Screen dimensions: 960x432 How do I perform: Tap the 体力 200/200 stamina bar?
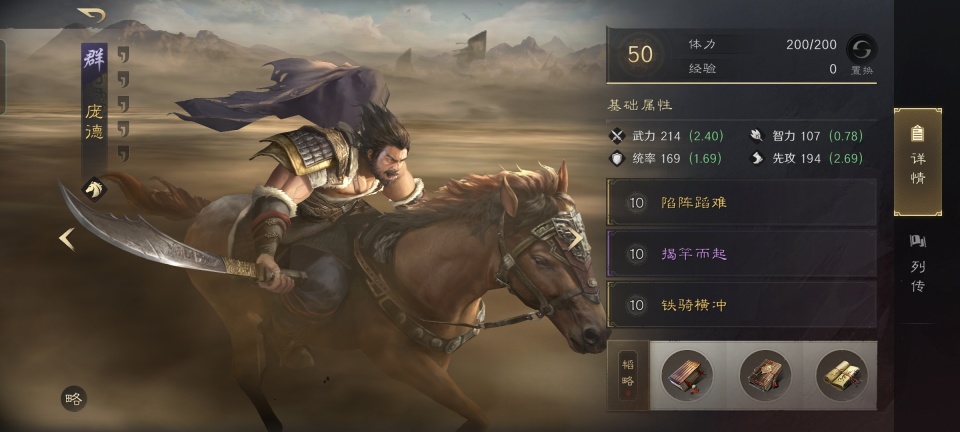tap(762, 45)
